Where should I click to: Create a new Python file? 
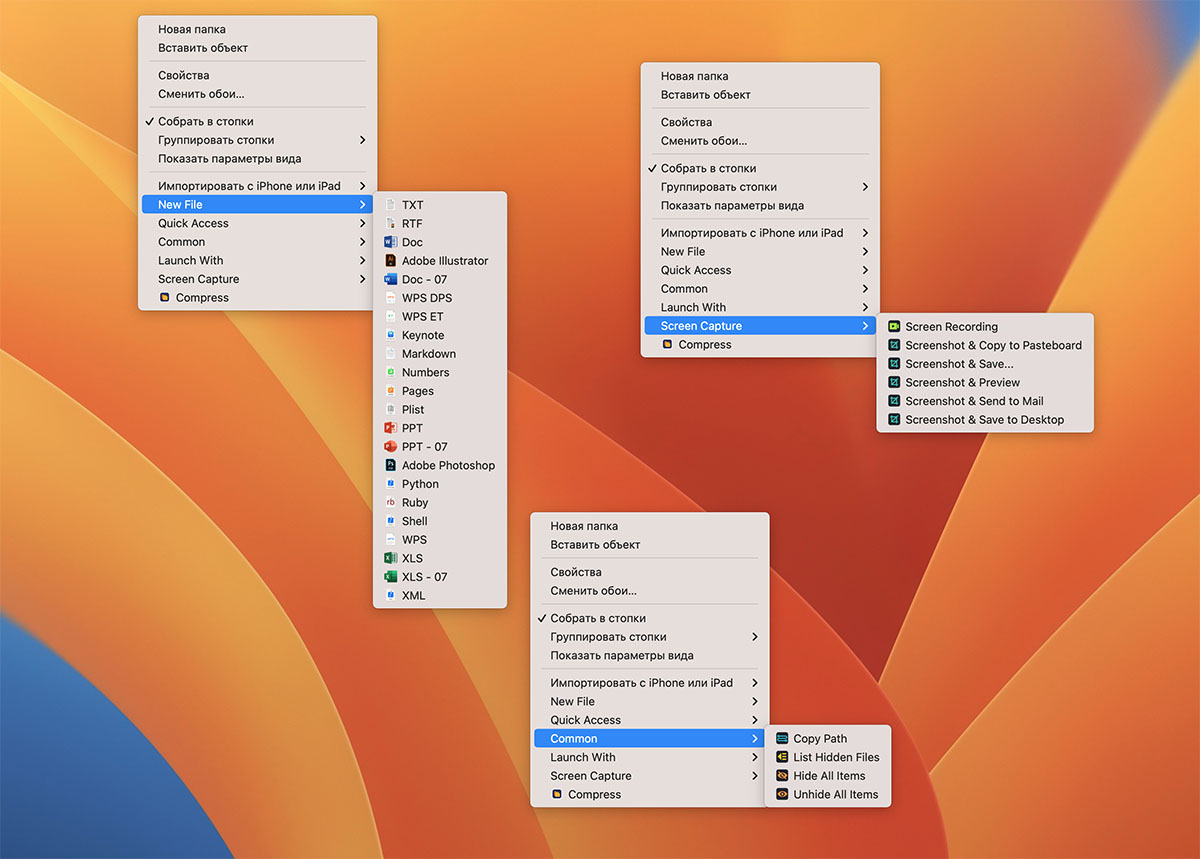420,484
